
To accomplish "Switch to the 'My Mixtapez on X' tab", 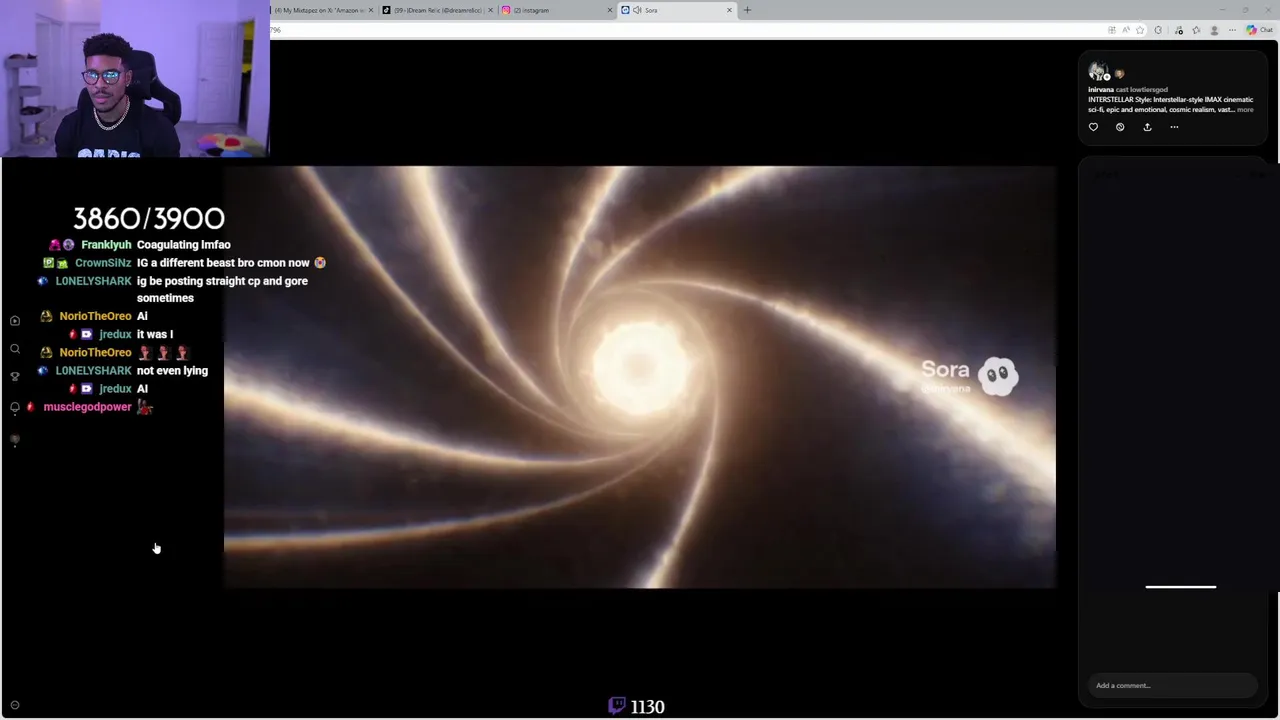I will [319, 10].
